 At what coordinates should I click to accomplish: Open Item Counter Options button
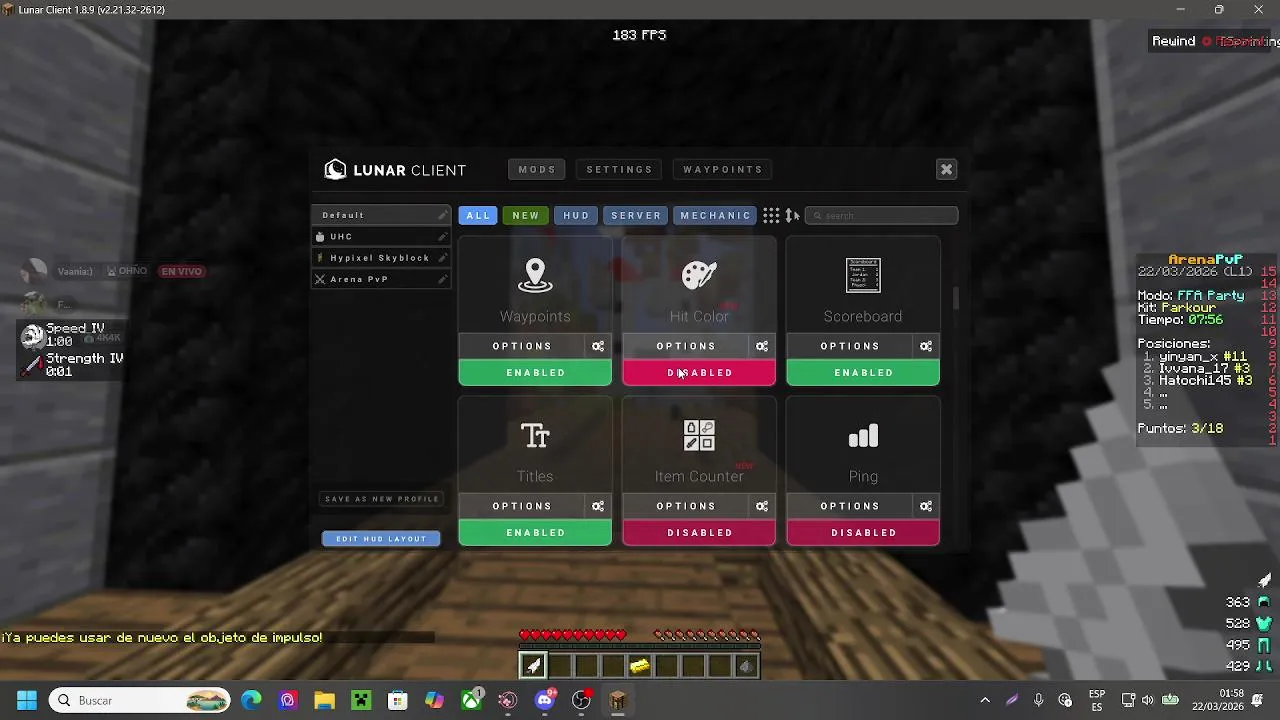(686, 506)
